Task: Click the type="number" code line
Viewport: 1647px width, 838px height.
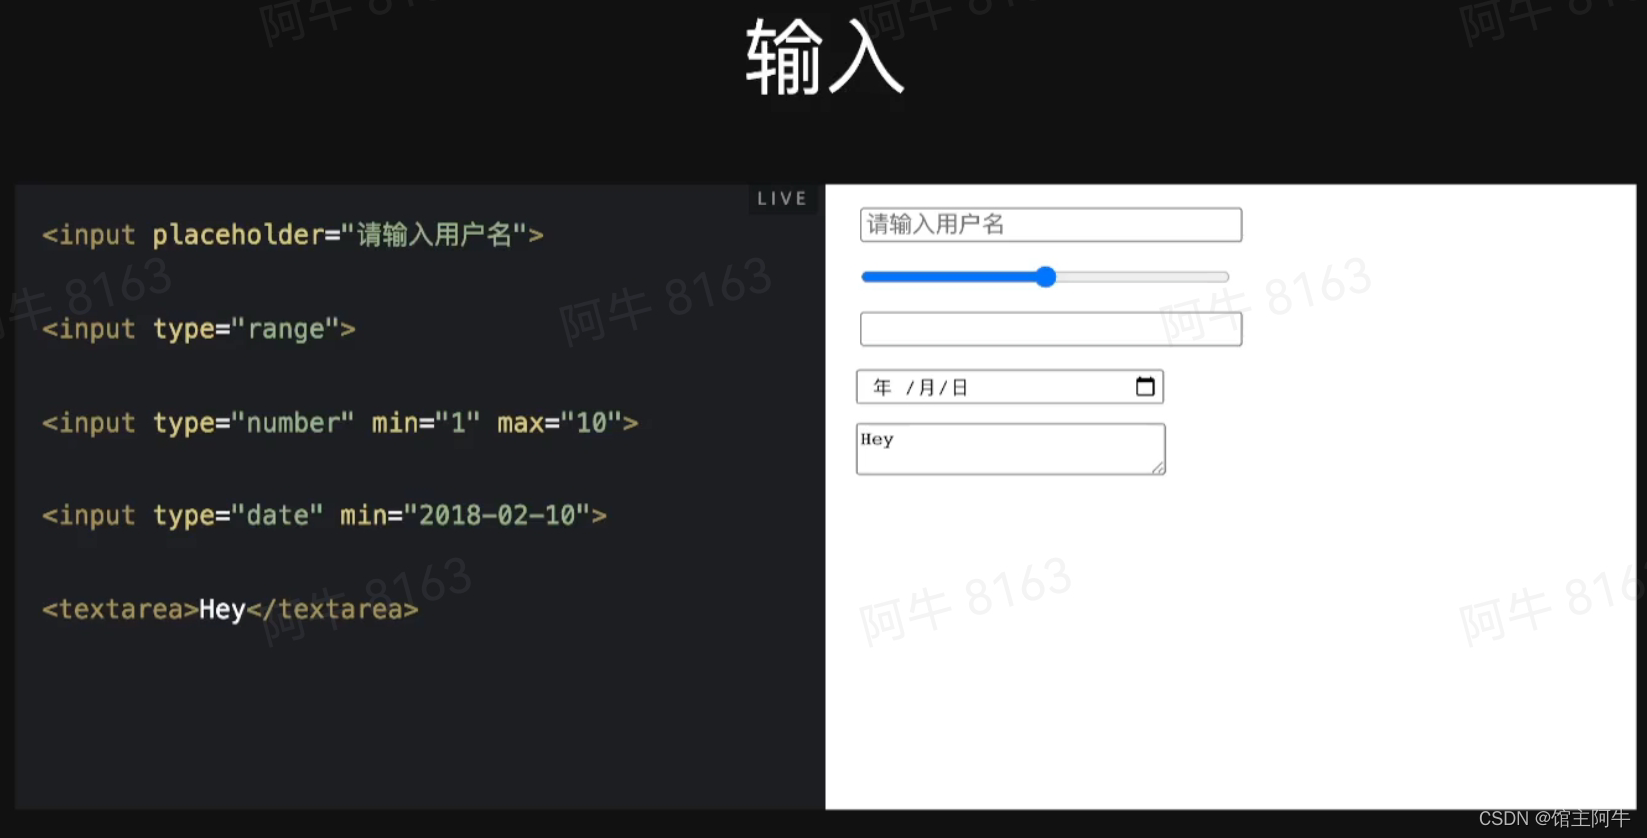Action: tap(340, 423)
